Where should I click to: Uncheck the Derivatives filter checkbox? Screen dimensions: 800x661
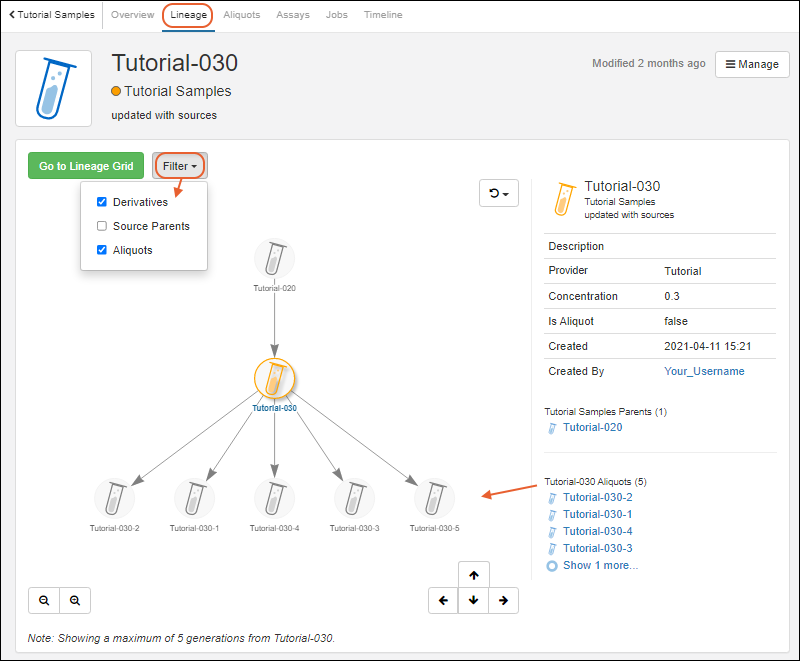(102, 202)
